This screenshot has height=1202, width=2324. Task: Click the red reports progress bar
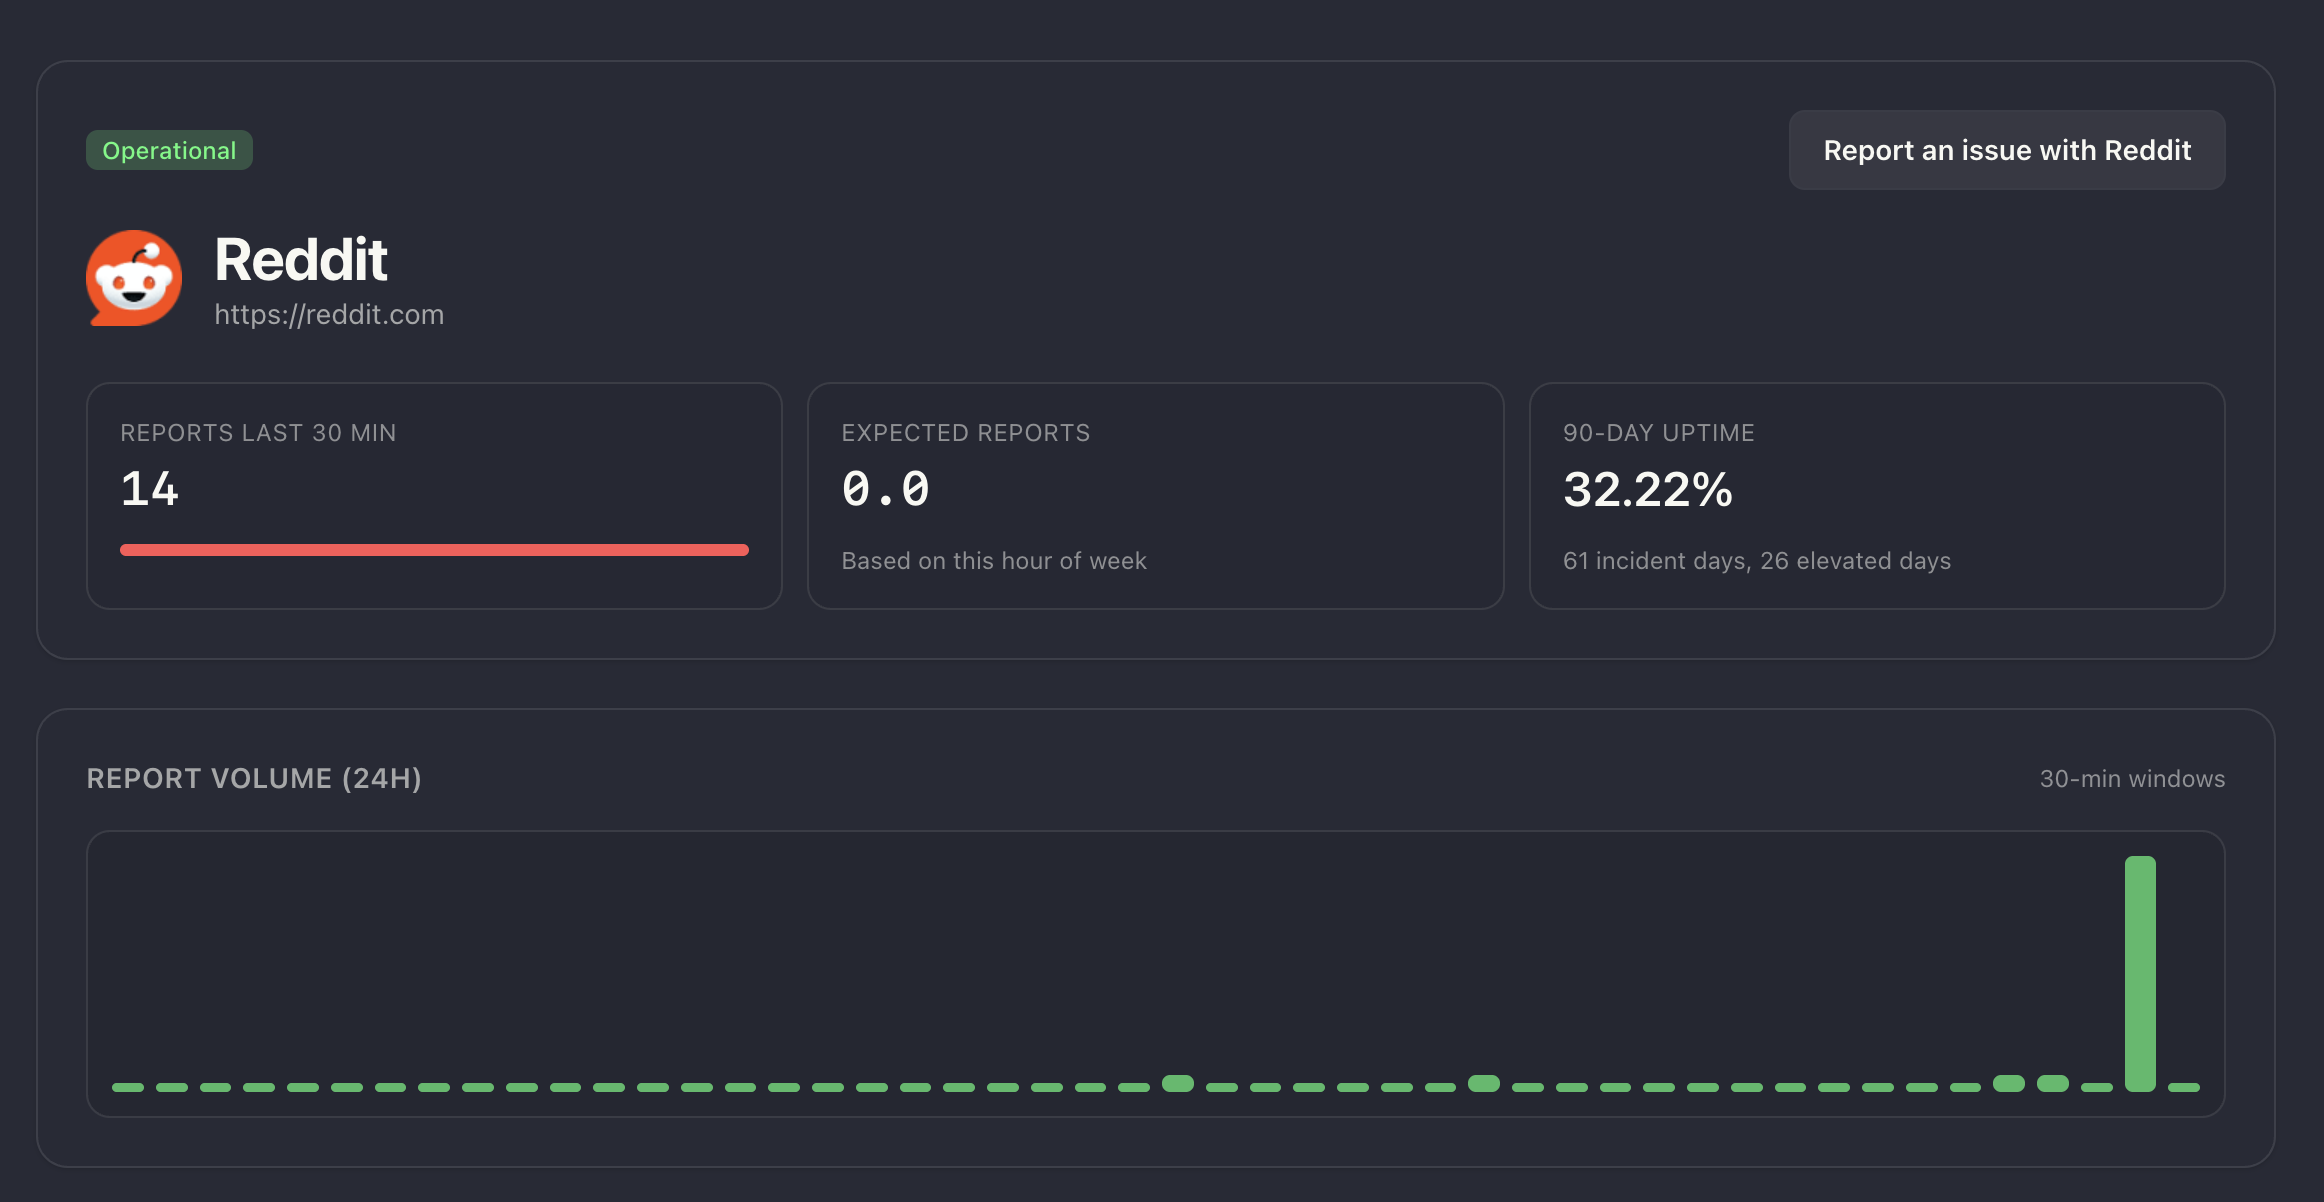click(x=434, y=550)
